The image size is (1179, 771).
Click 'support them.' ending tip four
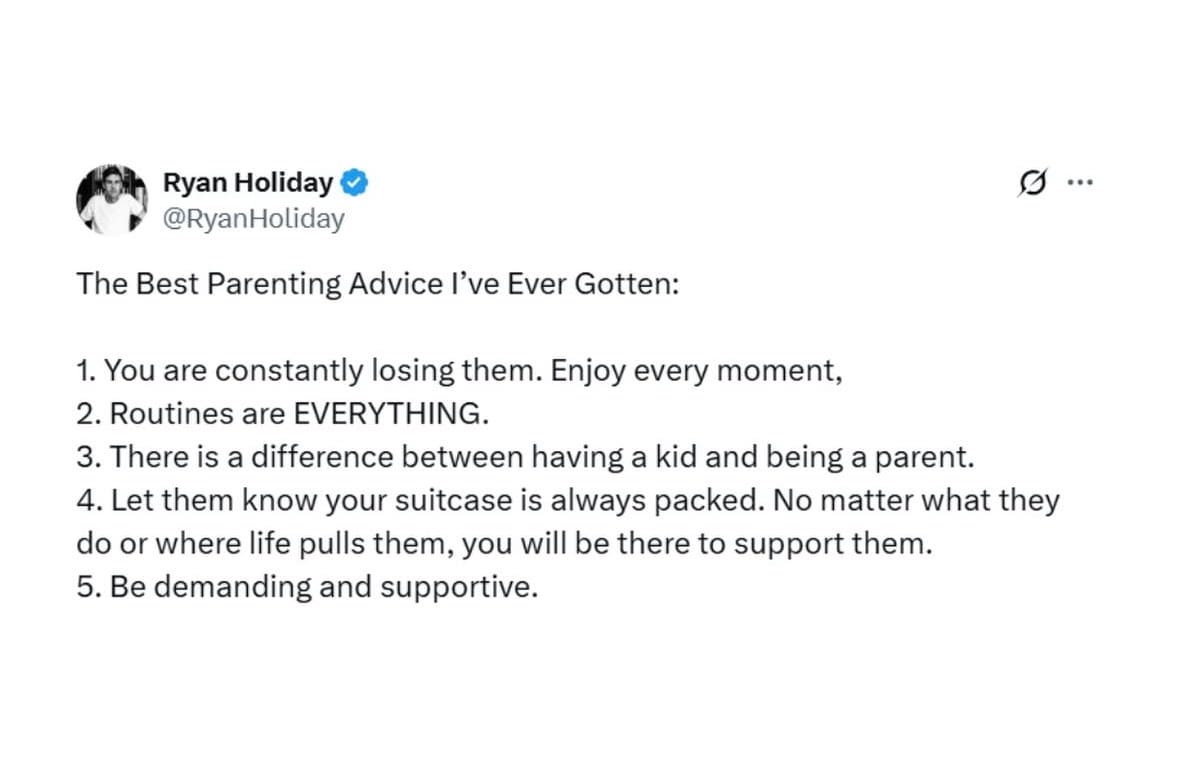click(x=833, y=544)
